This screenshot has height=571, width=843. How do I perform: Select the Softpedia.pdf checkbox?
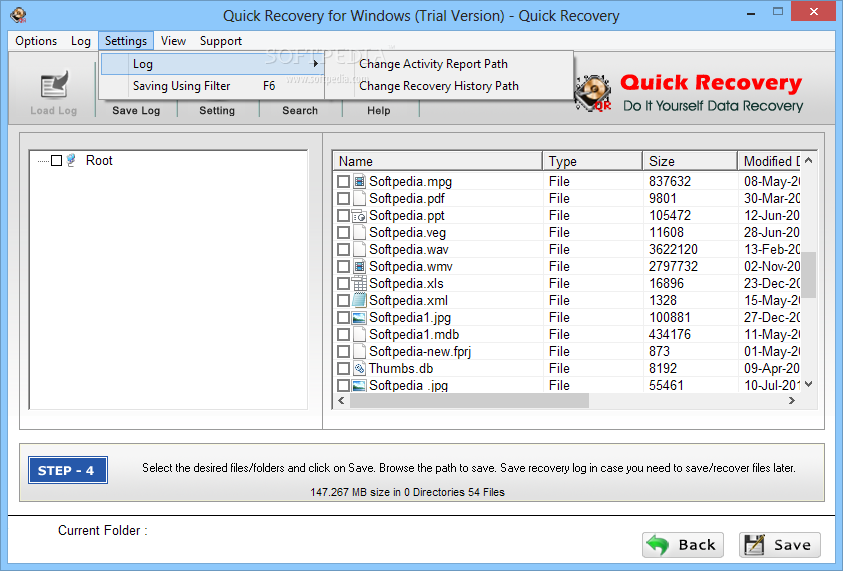click(x=344, y=198)
